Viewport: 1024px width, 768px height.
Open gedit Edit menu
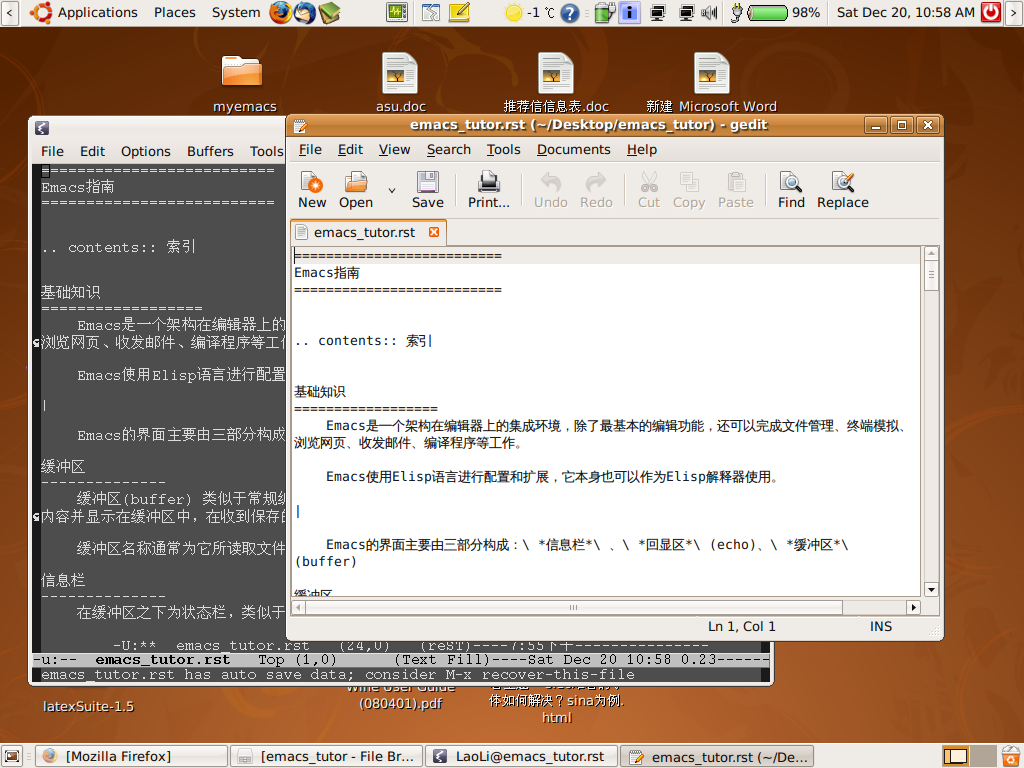(350, 150)
